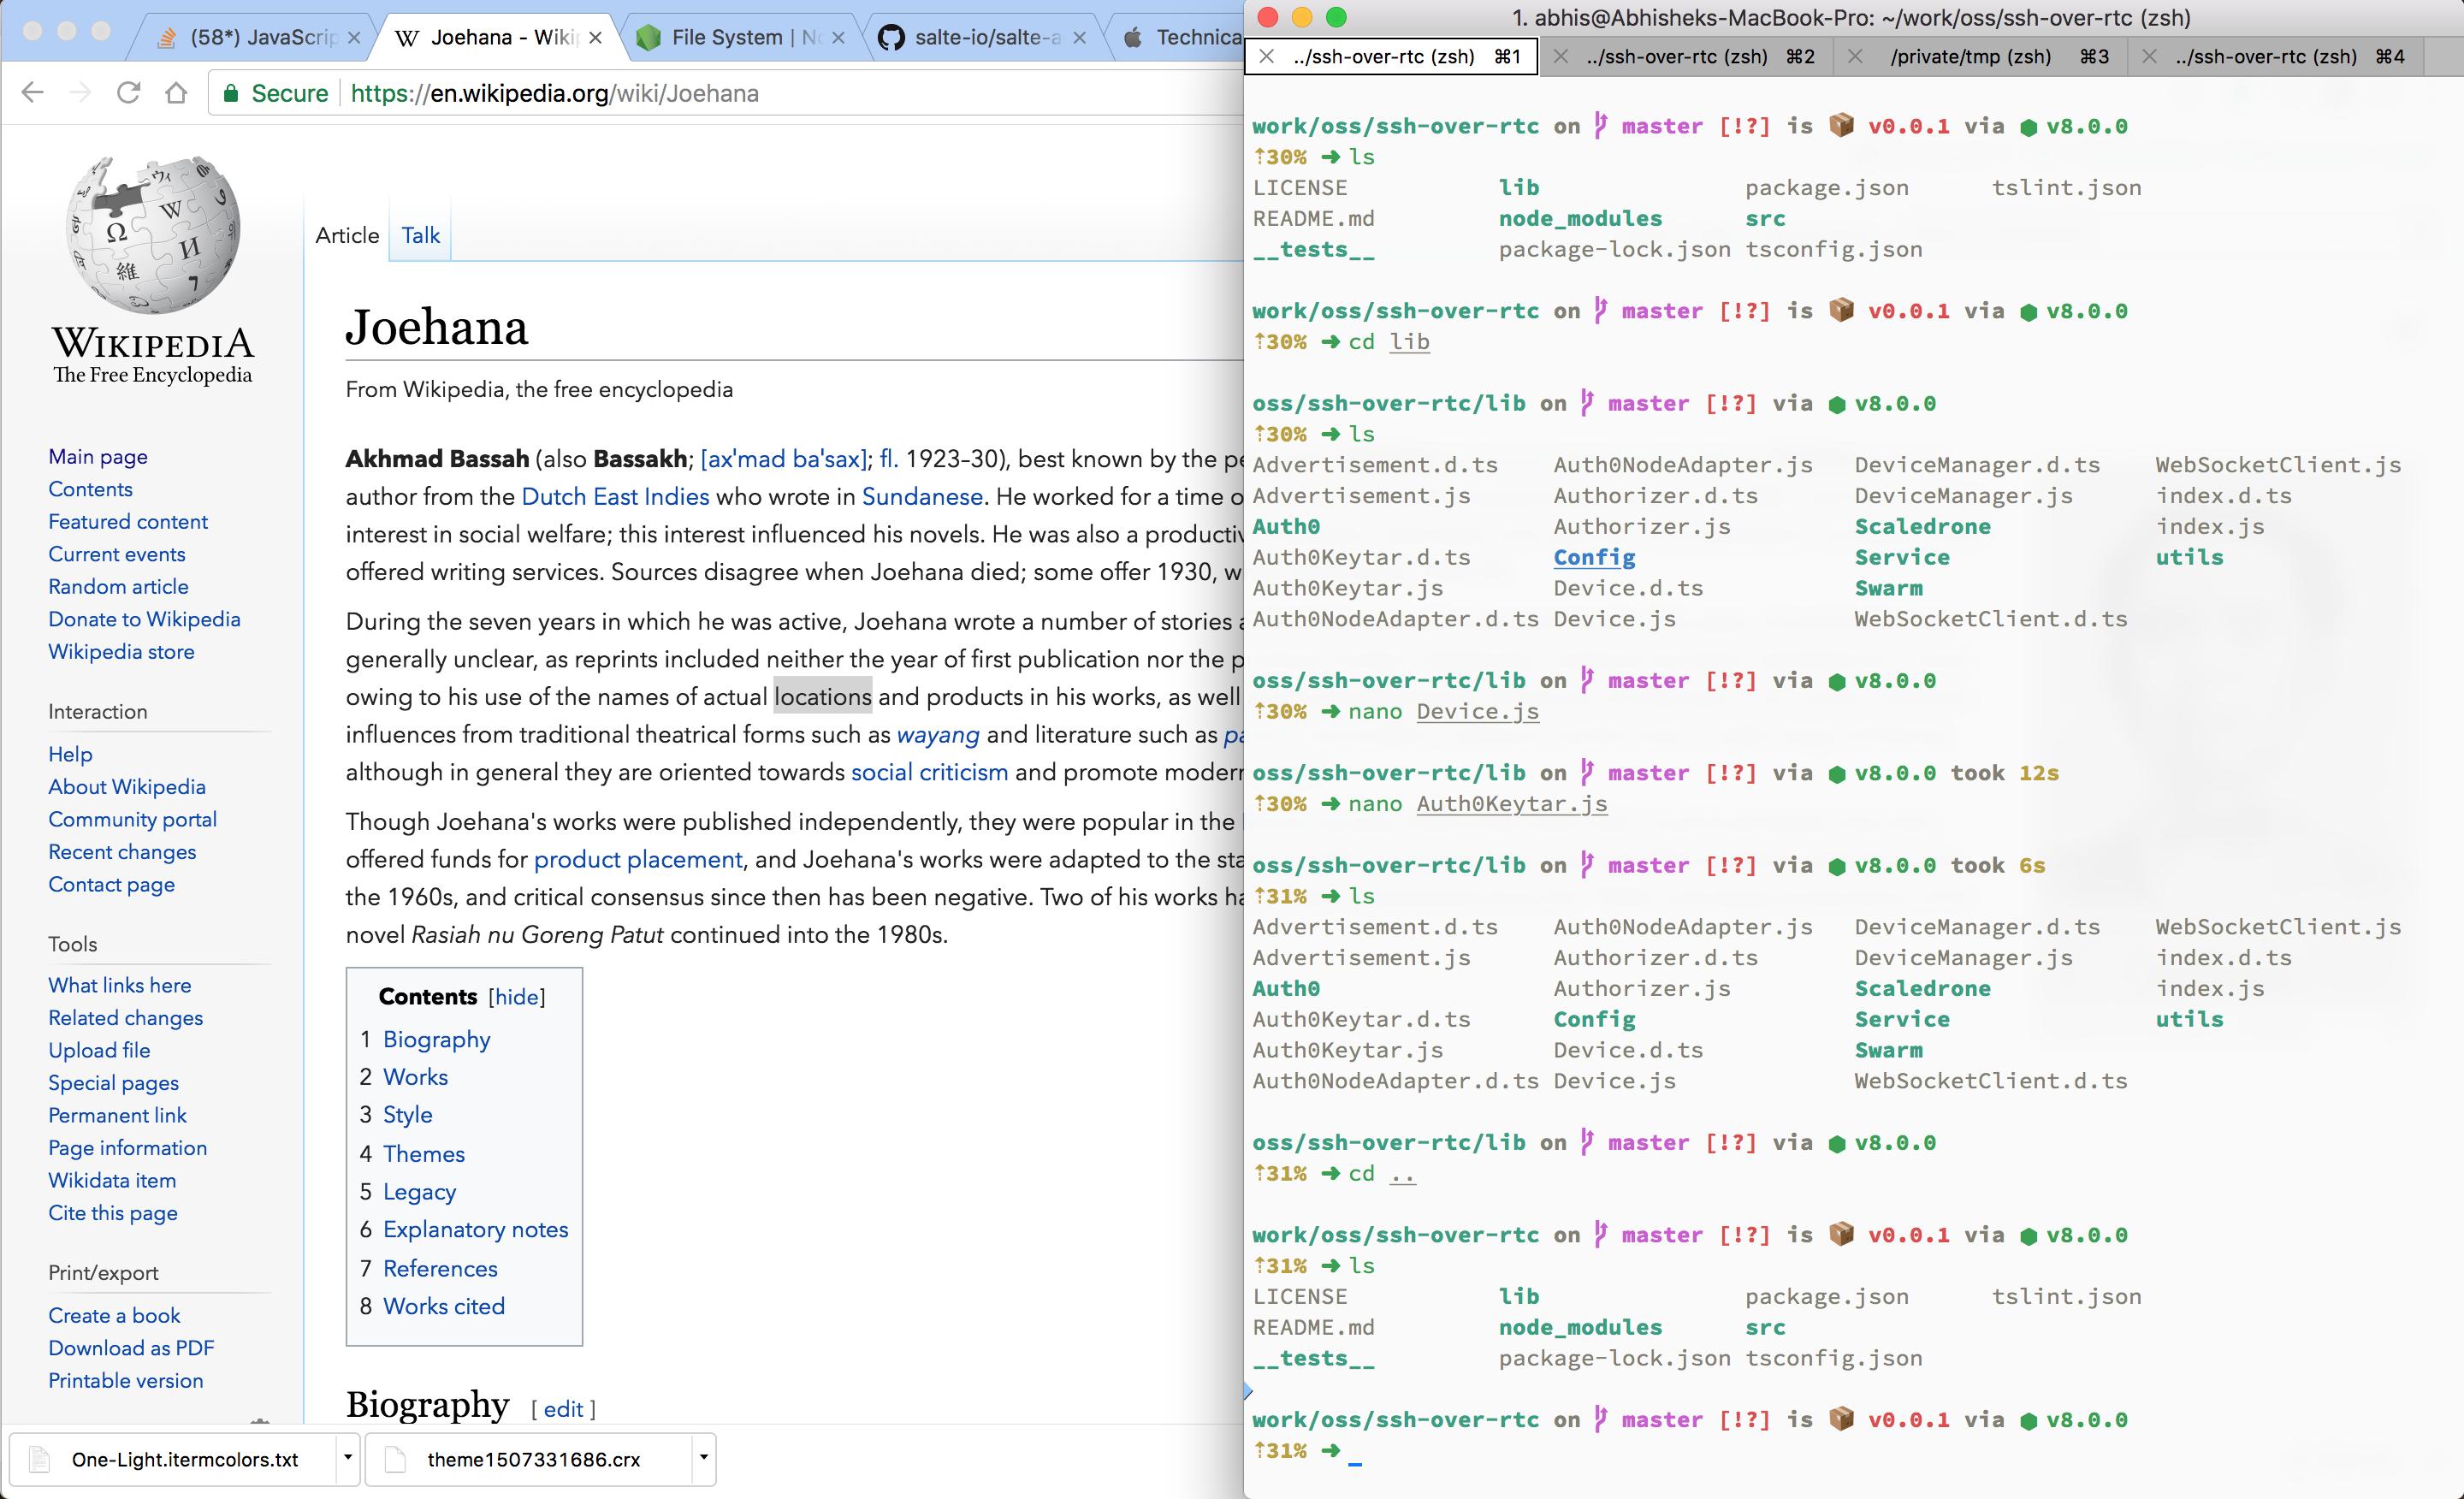Click Current events link

(116, 554)
